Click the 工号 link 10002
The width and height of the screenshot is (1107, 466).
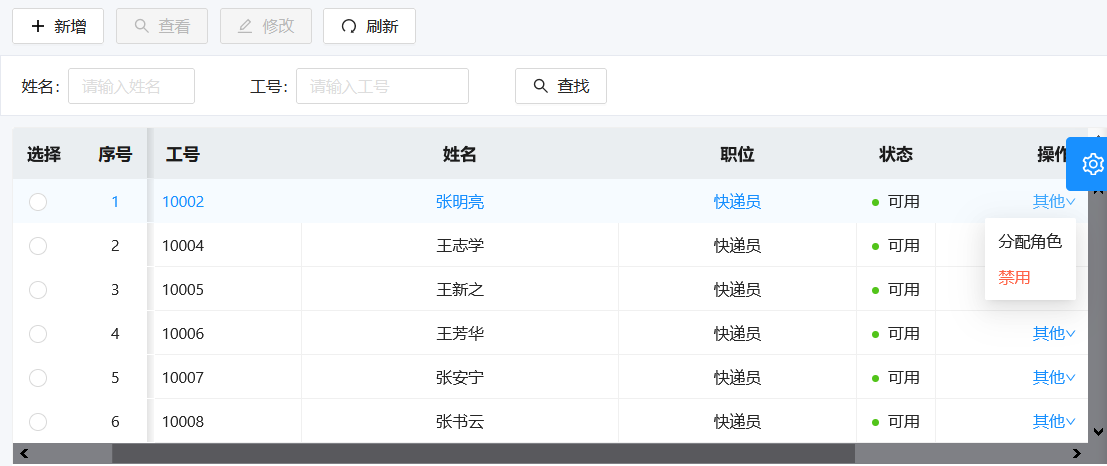[183, 202]
